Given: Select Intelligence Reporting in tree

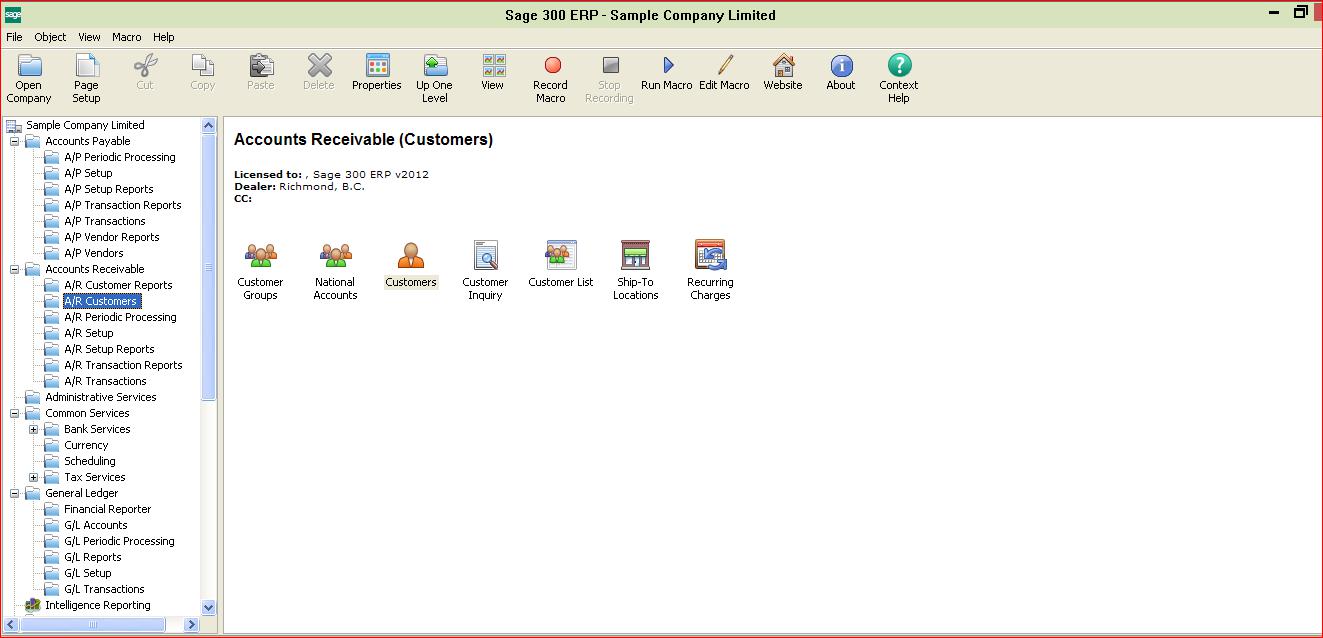Looking at the screenshot, I should click(97, 605).
